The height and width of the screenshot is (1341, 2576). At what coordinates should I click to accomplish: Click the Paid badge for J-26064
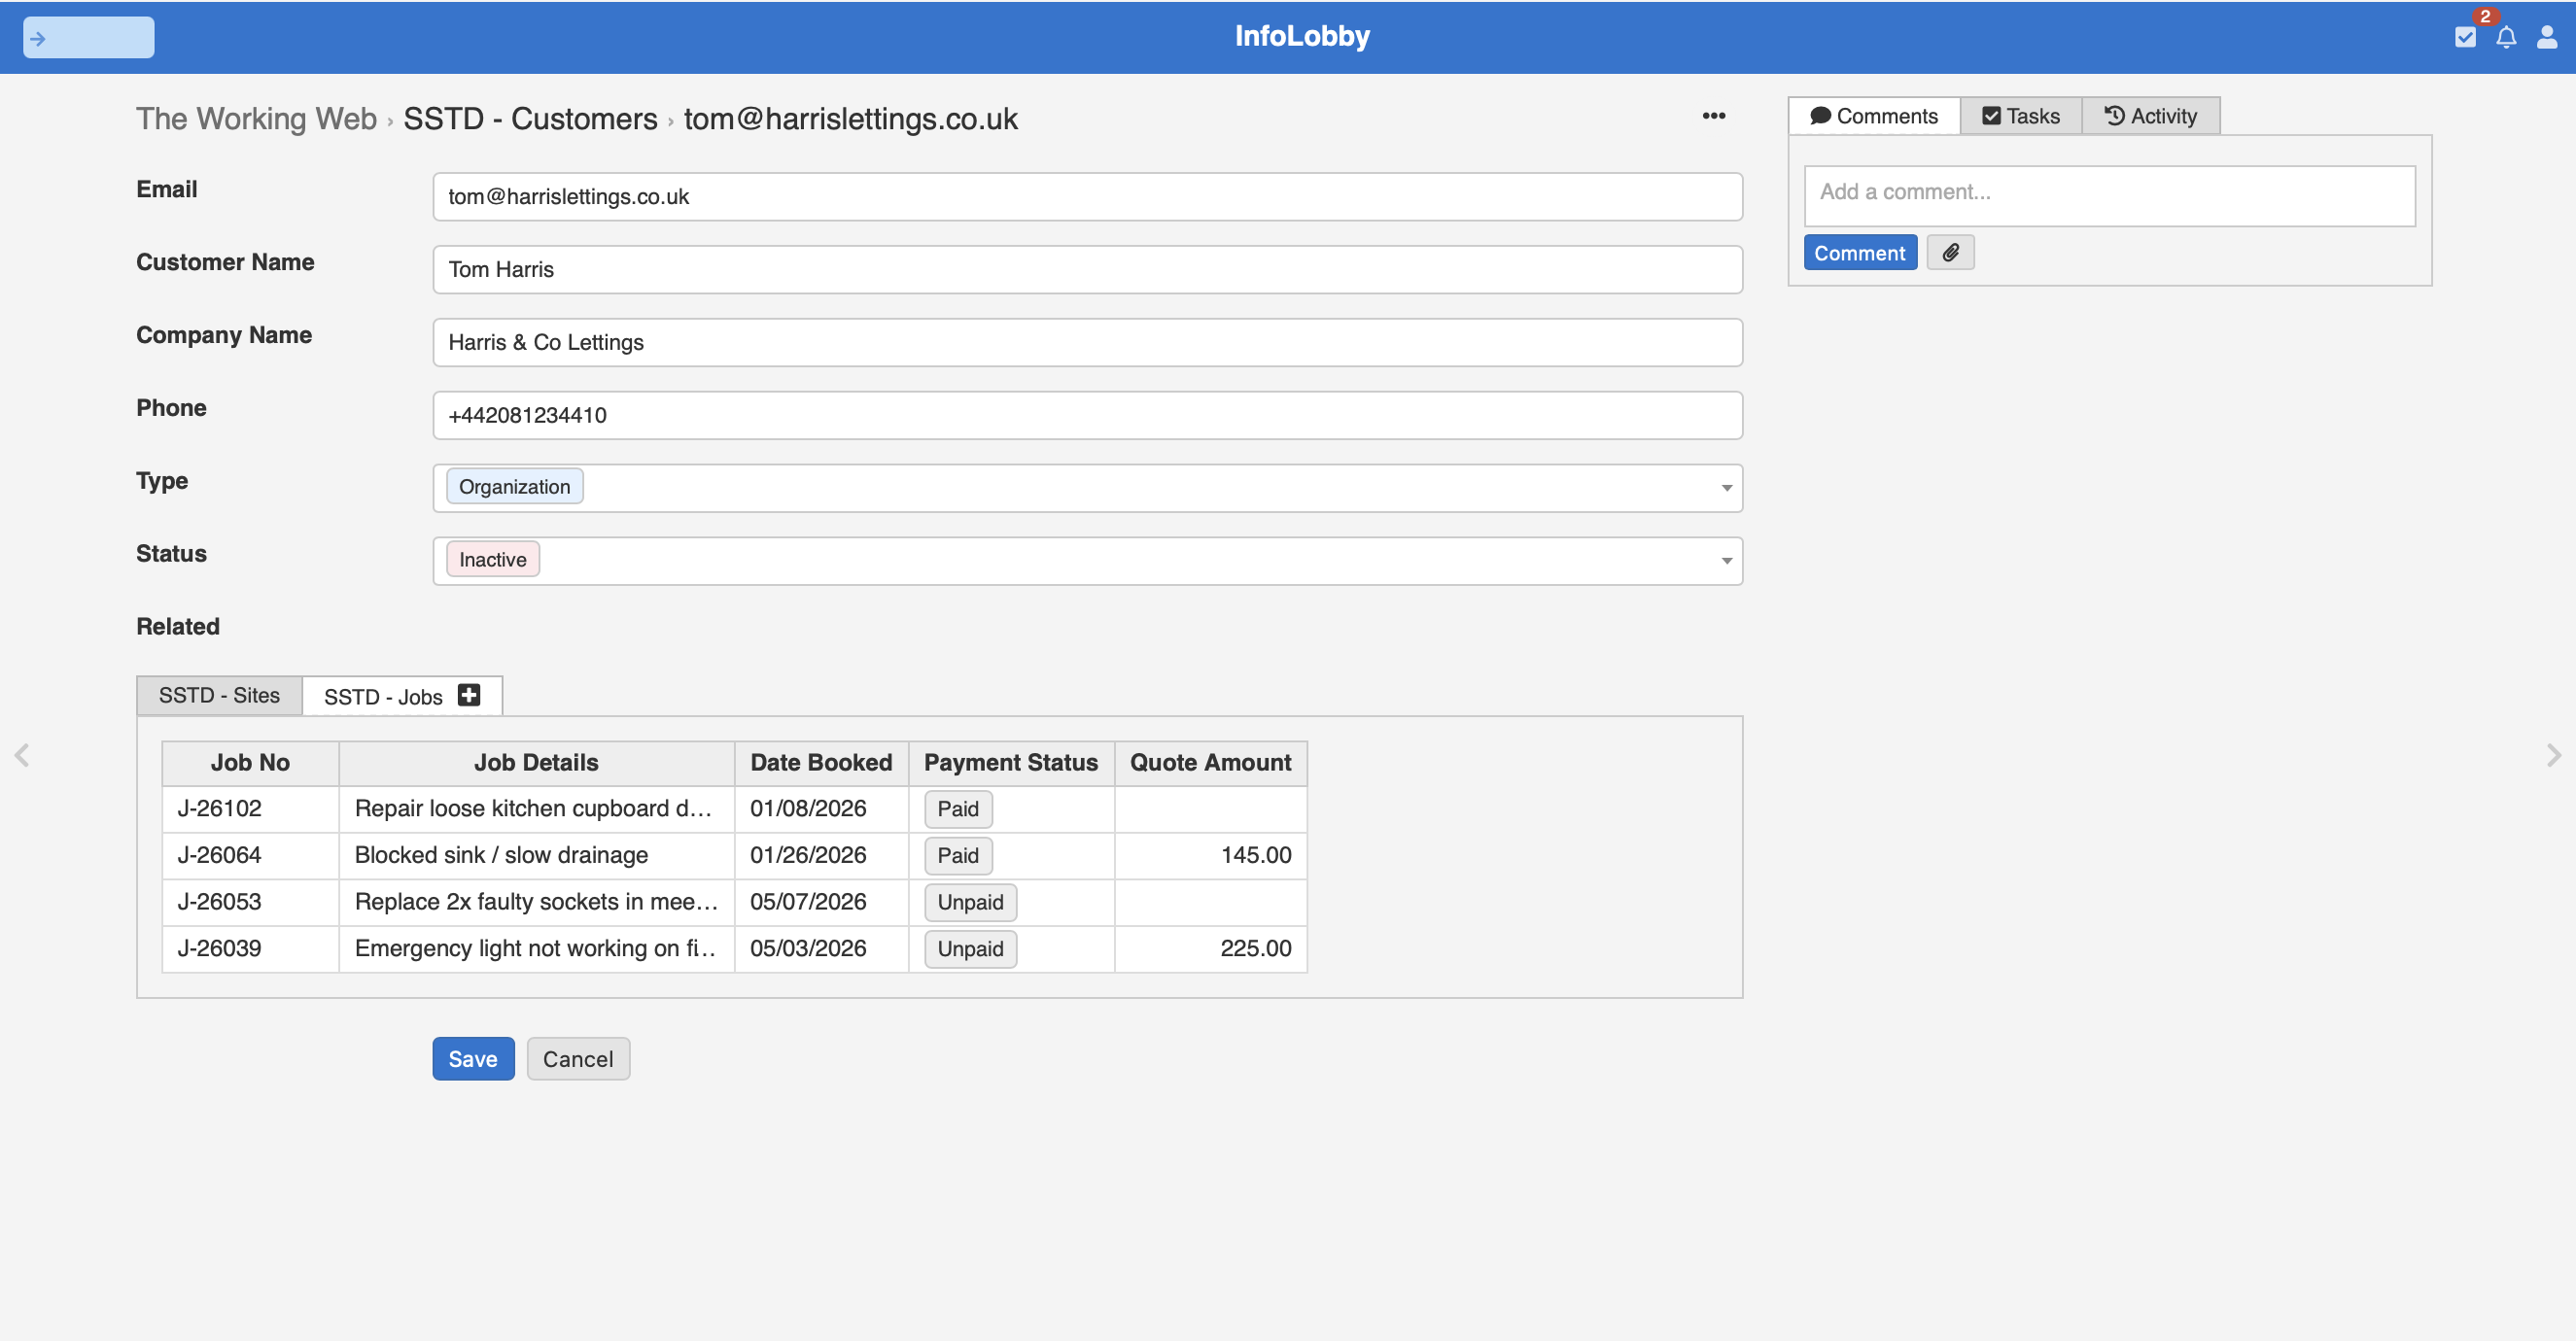pos(958,856)
